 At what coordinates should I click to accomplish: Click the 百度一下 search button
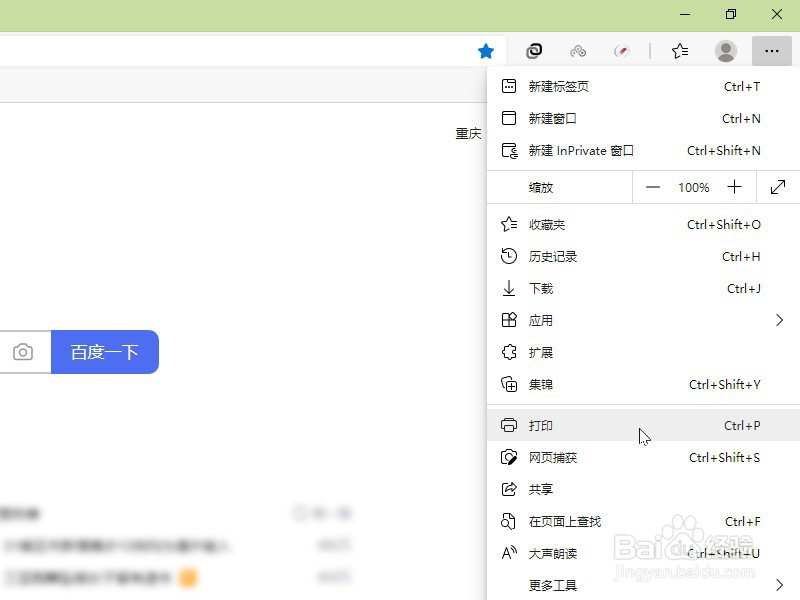pyautogui.click(x=105, y=352)
